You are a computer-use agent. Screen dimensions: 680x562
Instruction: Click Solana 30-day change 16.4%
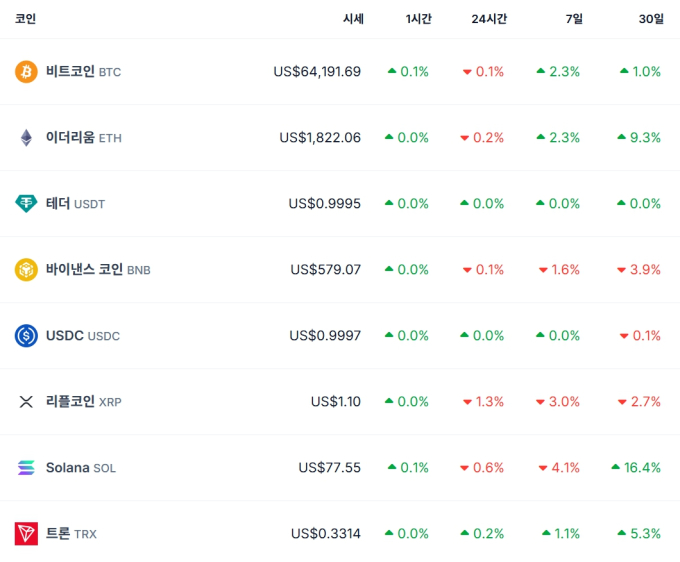tap(636, 467)
